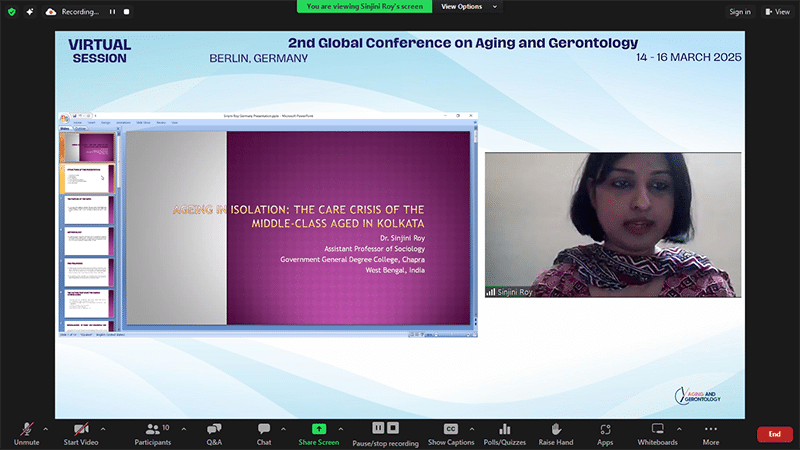Start video with camera icon
The width and height of the screenshot is (800, 450).
(x=80, y=431)
